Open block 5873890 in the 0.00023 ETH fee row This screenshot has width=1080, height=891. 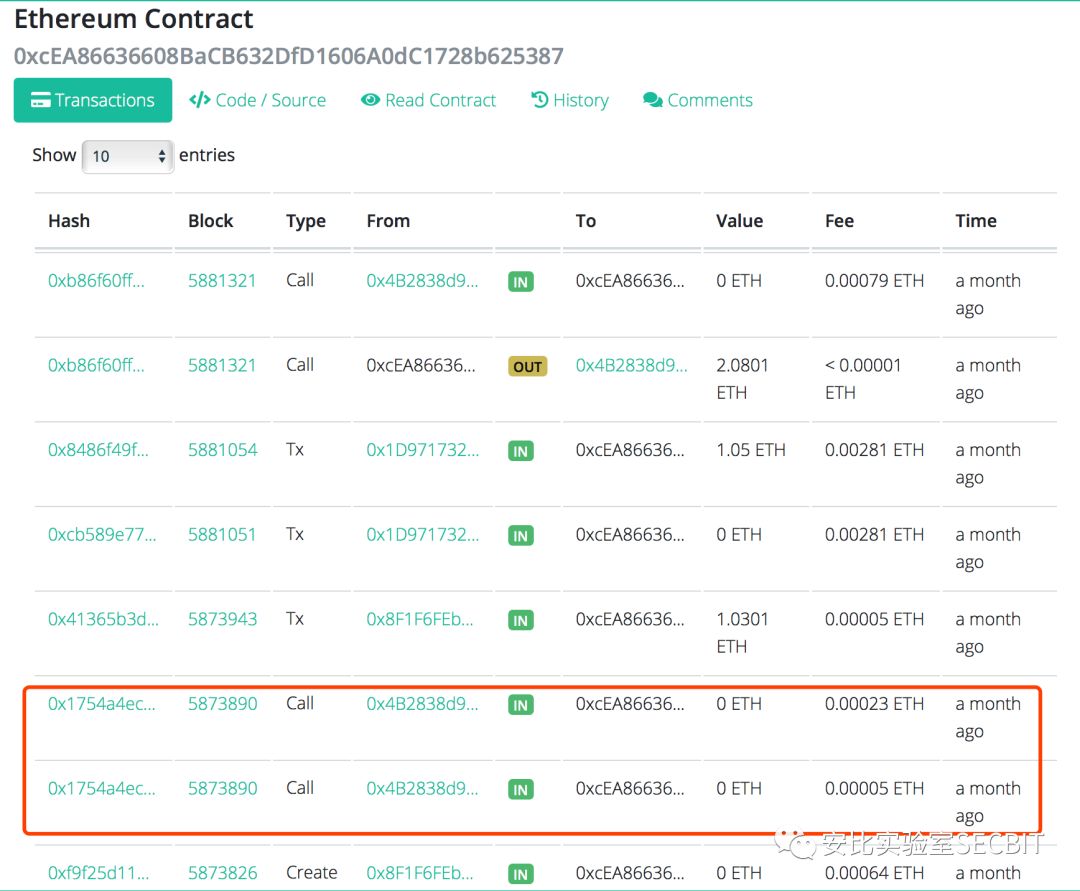pyautogui.click(x=222, y=704)
